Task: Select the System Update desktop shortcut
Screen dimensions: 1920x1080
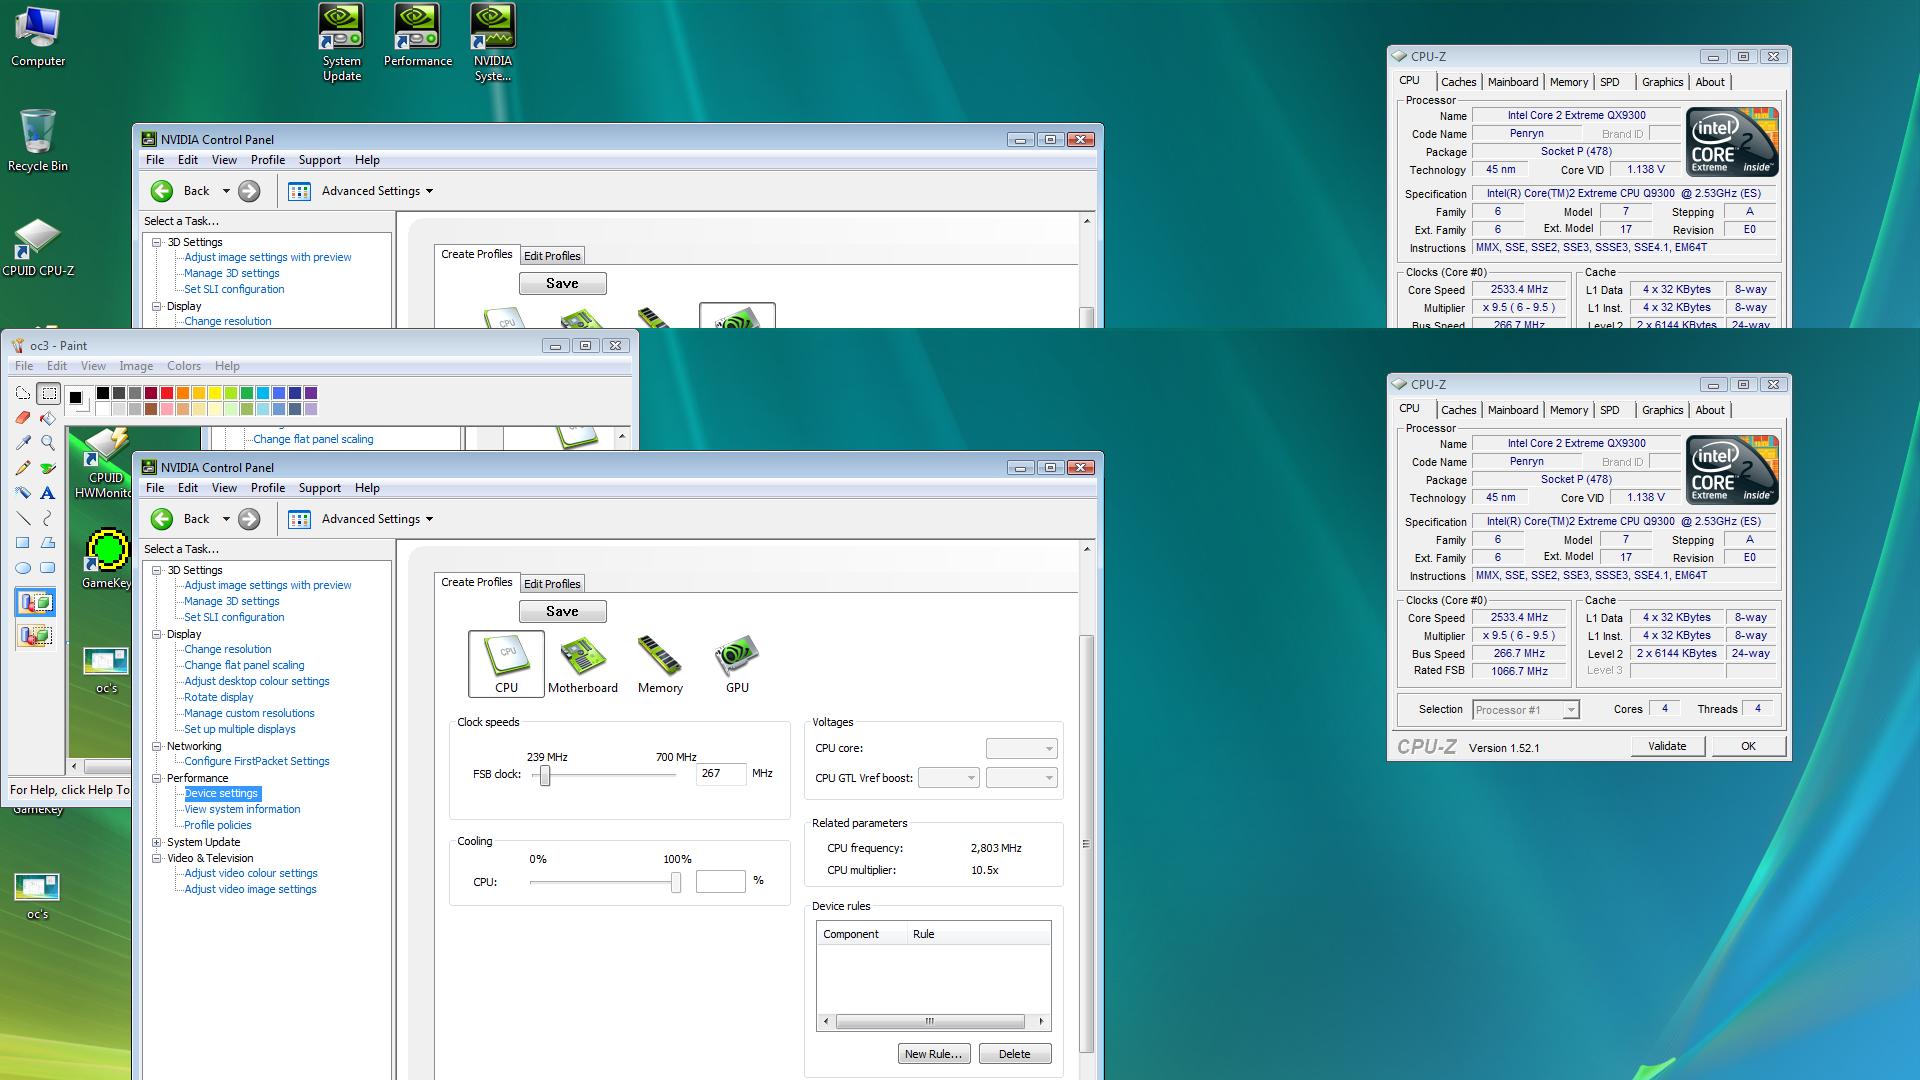Action: (x=342, y=43)
